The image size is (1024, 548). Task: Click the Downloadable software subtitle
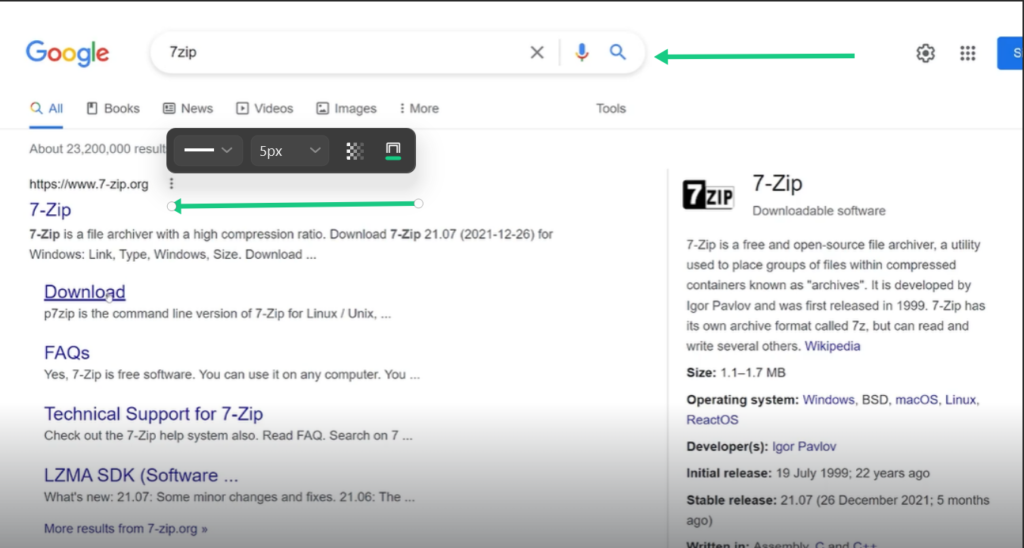[819, 211]
